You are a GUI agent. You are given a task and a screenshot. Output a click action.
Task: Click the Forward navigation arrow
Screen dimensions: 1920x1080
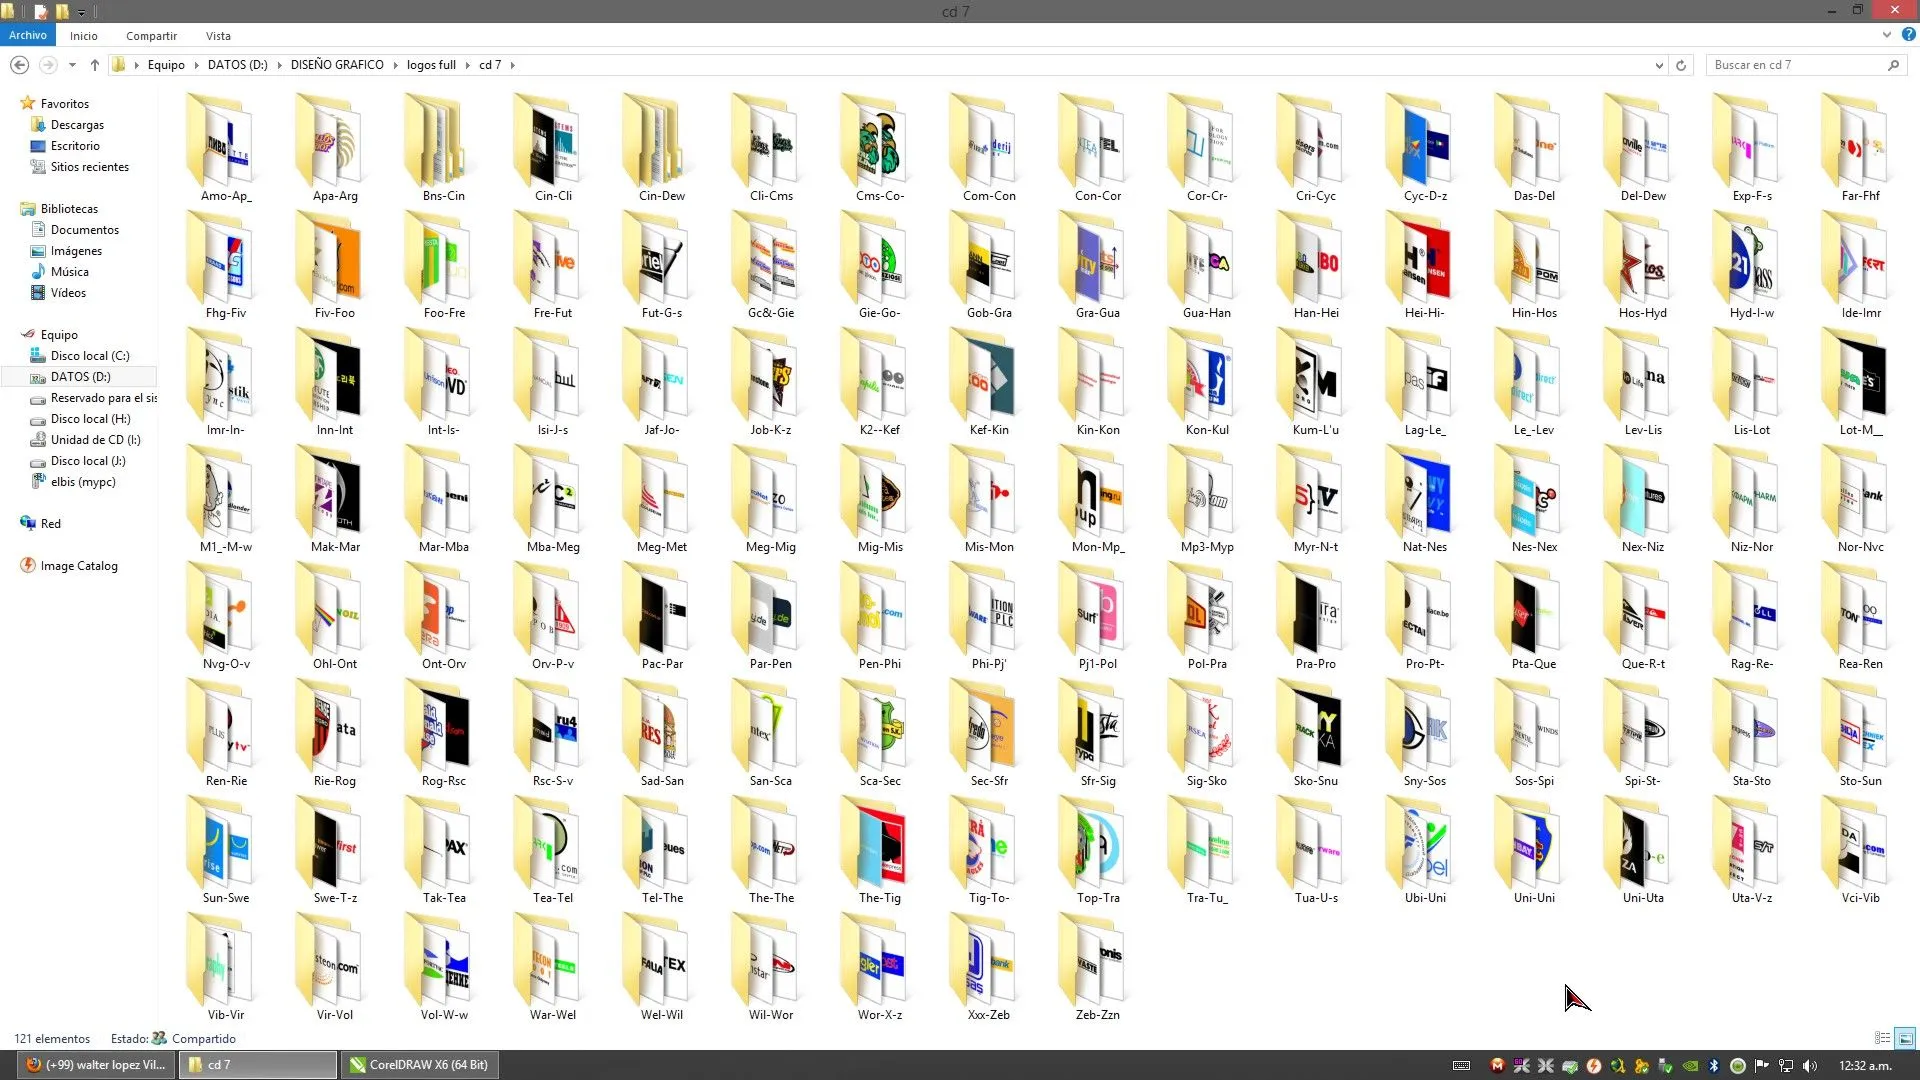48,65
